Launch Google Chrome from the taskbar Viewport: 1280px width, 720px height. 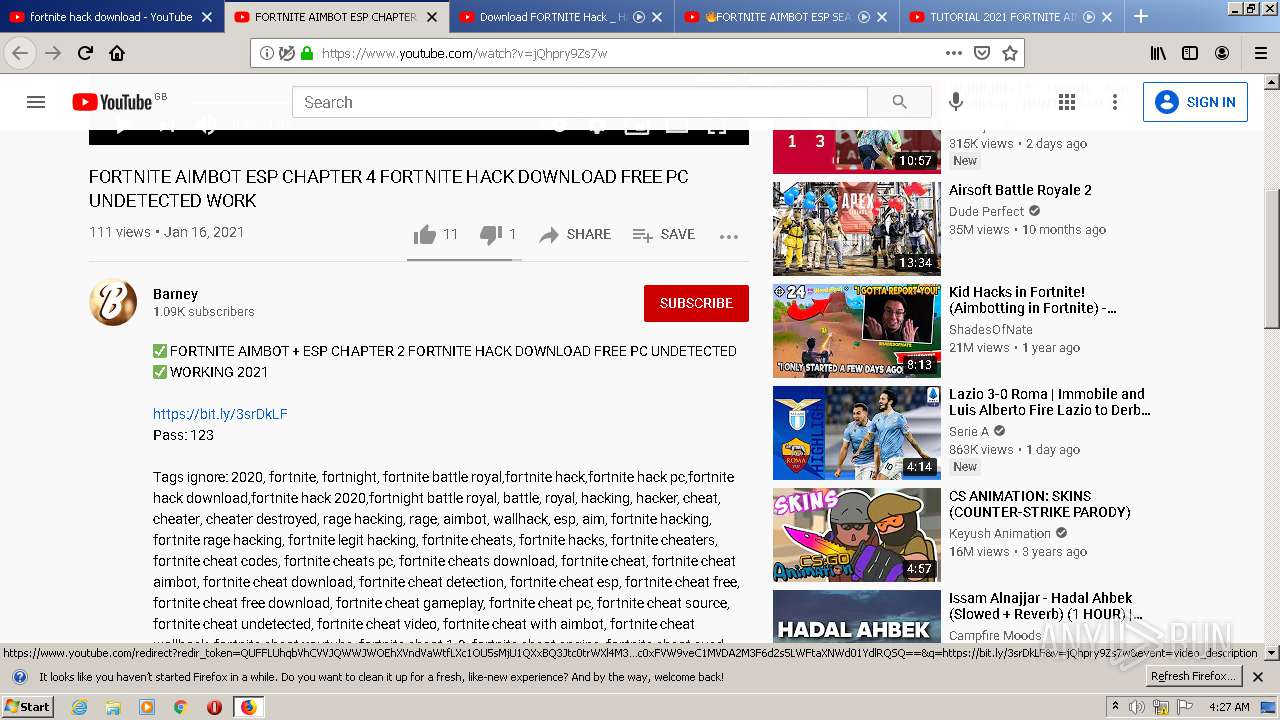[x=180, y=707]
